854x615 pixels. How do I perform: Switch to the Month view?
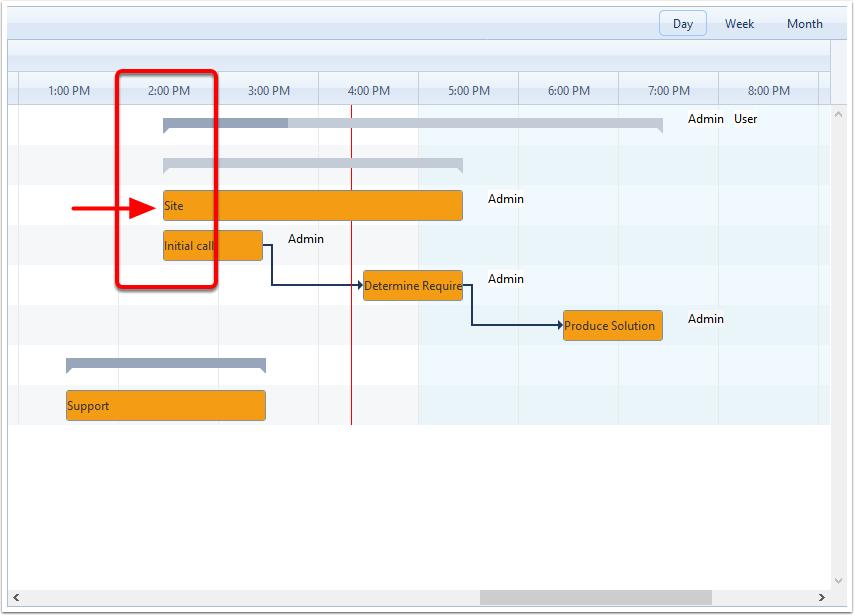tap(804, 23)
